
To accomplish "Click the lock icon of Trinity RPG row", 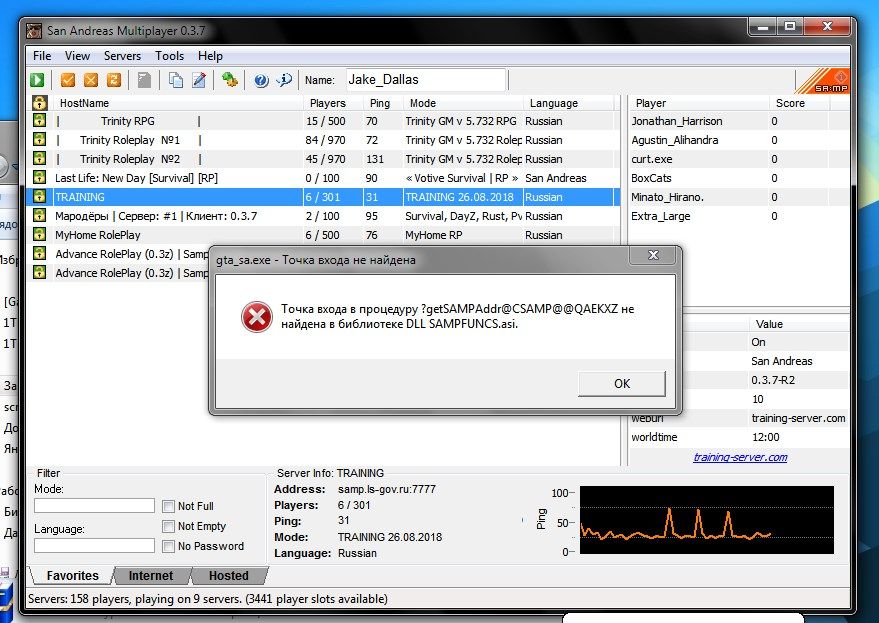I will 39,121.
